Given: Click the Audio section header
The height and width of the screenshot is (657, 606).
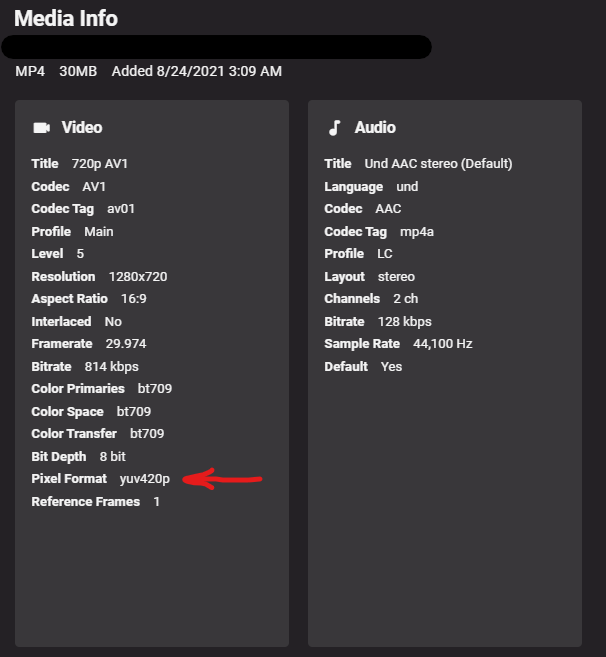Looking at the screenshot, I should click(375, 128).
